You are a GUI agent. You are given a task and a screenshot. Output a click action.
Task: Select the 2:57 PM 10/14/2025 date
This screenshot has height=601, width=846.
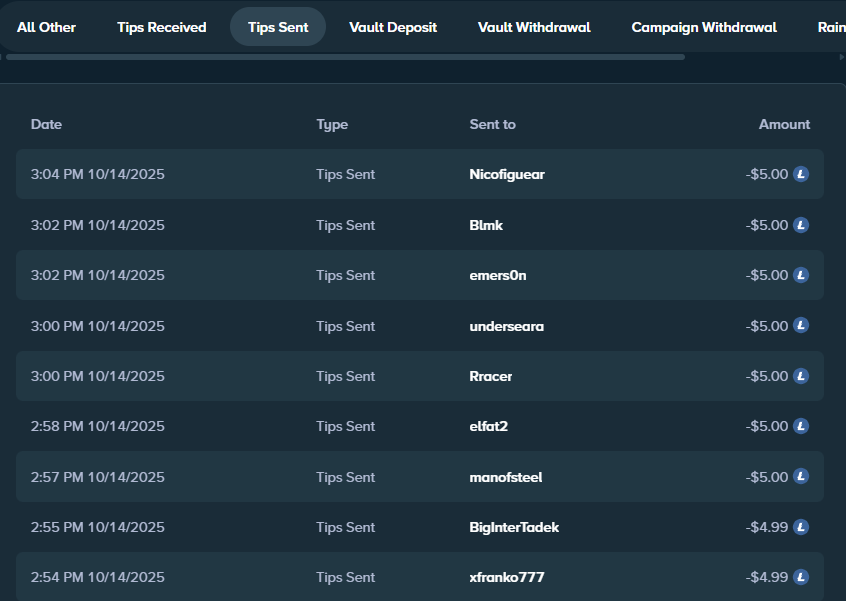[98, 477]
